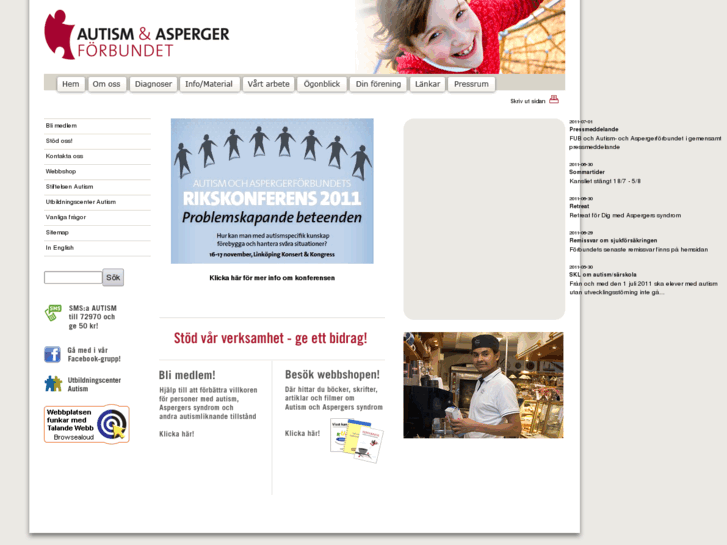Open the SKL om autism/särskola news item

tap(603, 275)
